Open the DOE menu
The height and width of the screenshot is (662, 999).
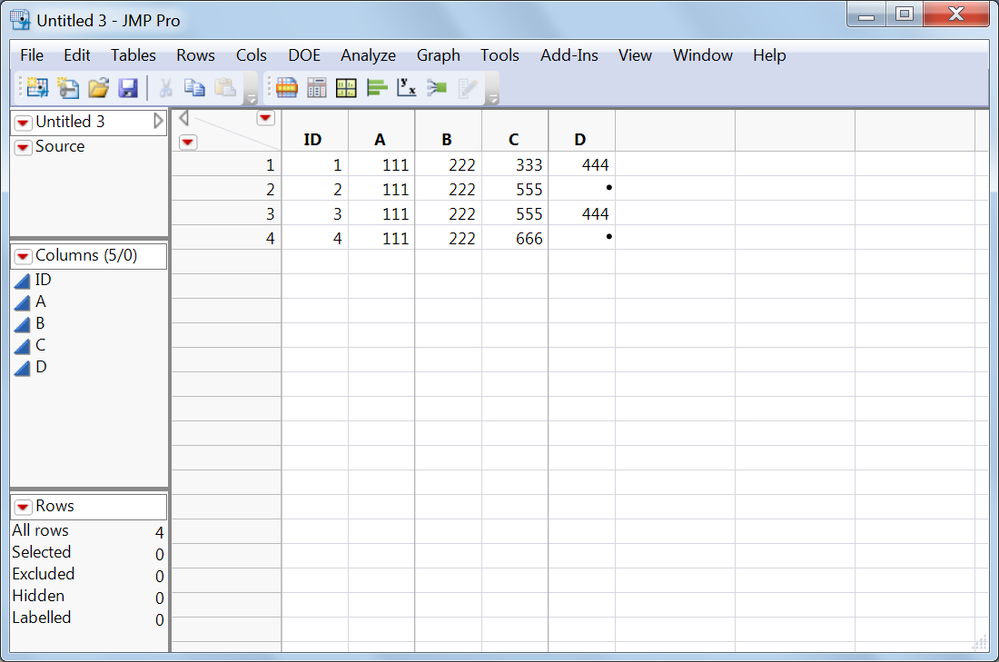[304, 55]
